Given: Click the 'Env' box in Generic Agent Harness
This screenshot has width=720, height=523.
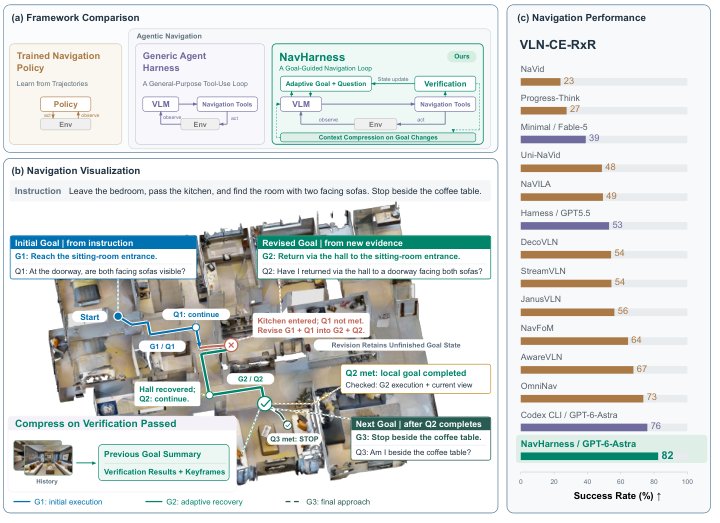Looking at the screenshot, I should pyautogui.click(x=200, y=124).
